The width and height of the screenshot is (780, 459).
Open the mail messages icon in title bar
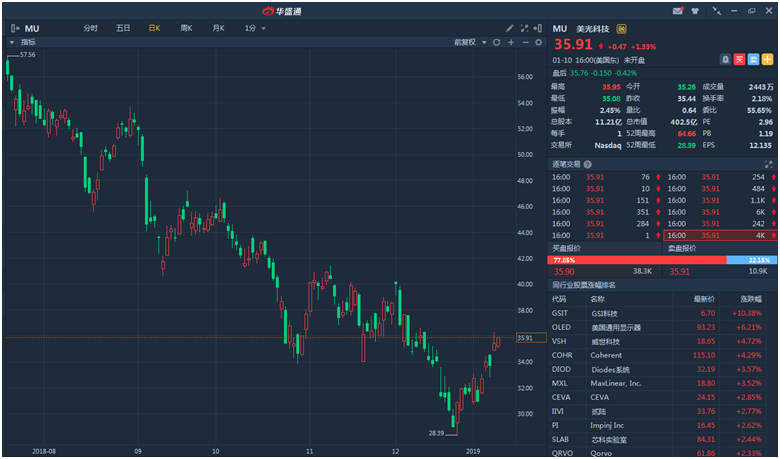coord(678,10)
